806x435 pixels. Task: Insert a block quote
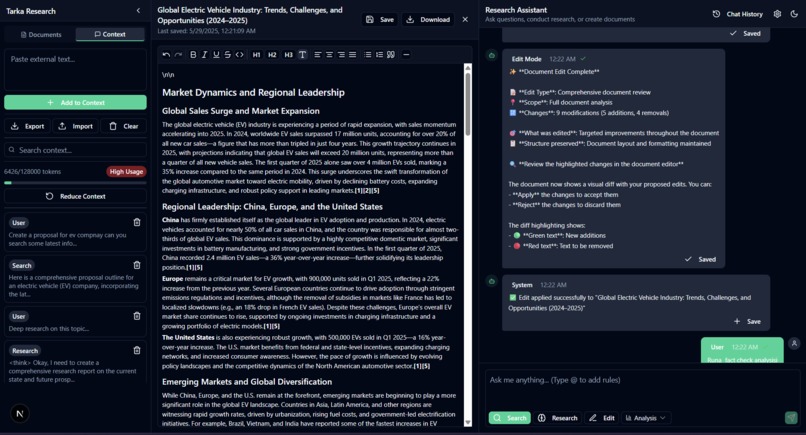[391, 55]
